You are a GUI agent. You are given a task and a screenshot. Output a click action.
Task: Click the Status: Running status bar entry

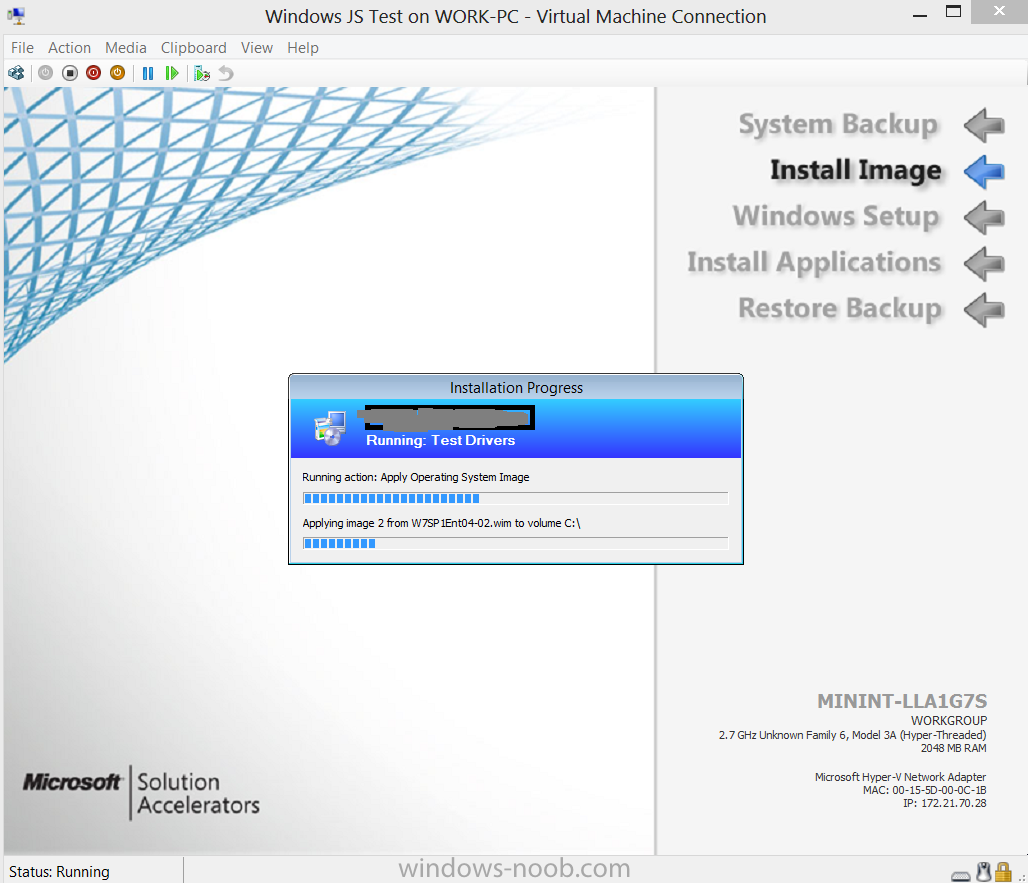[59, 872]
